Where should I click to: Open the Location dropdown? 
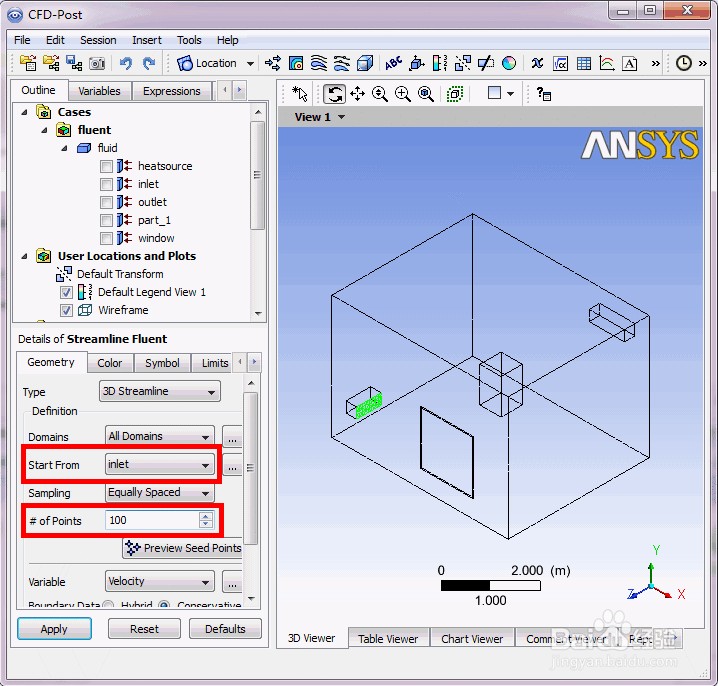[x=250, y=63]
